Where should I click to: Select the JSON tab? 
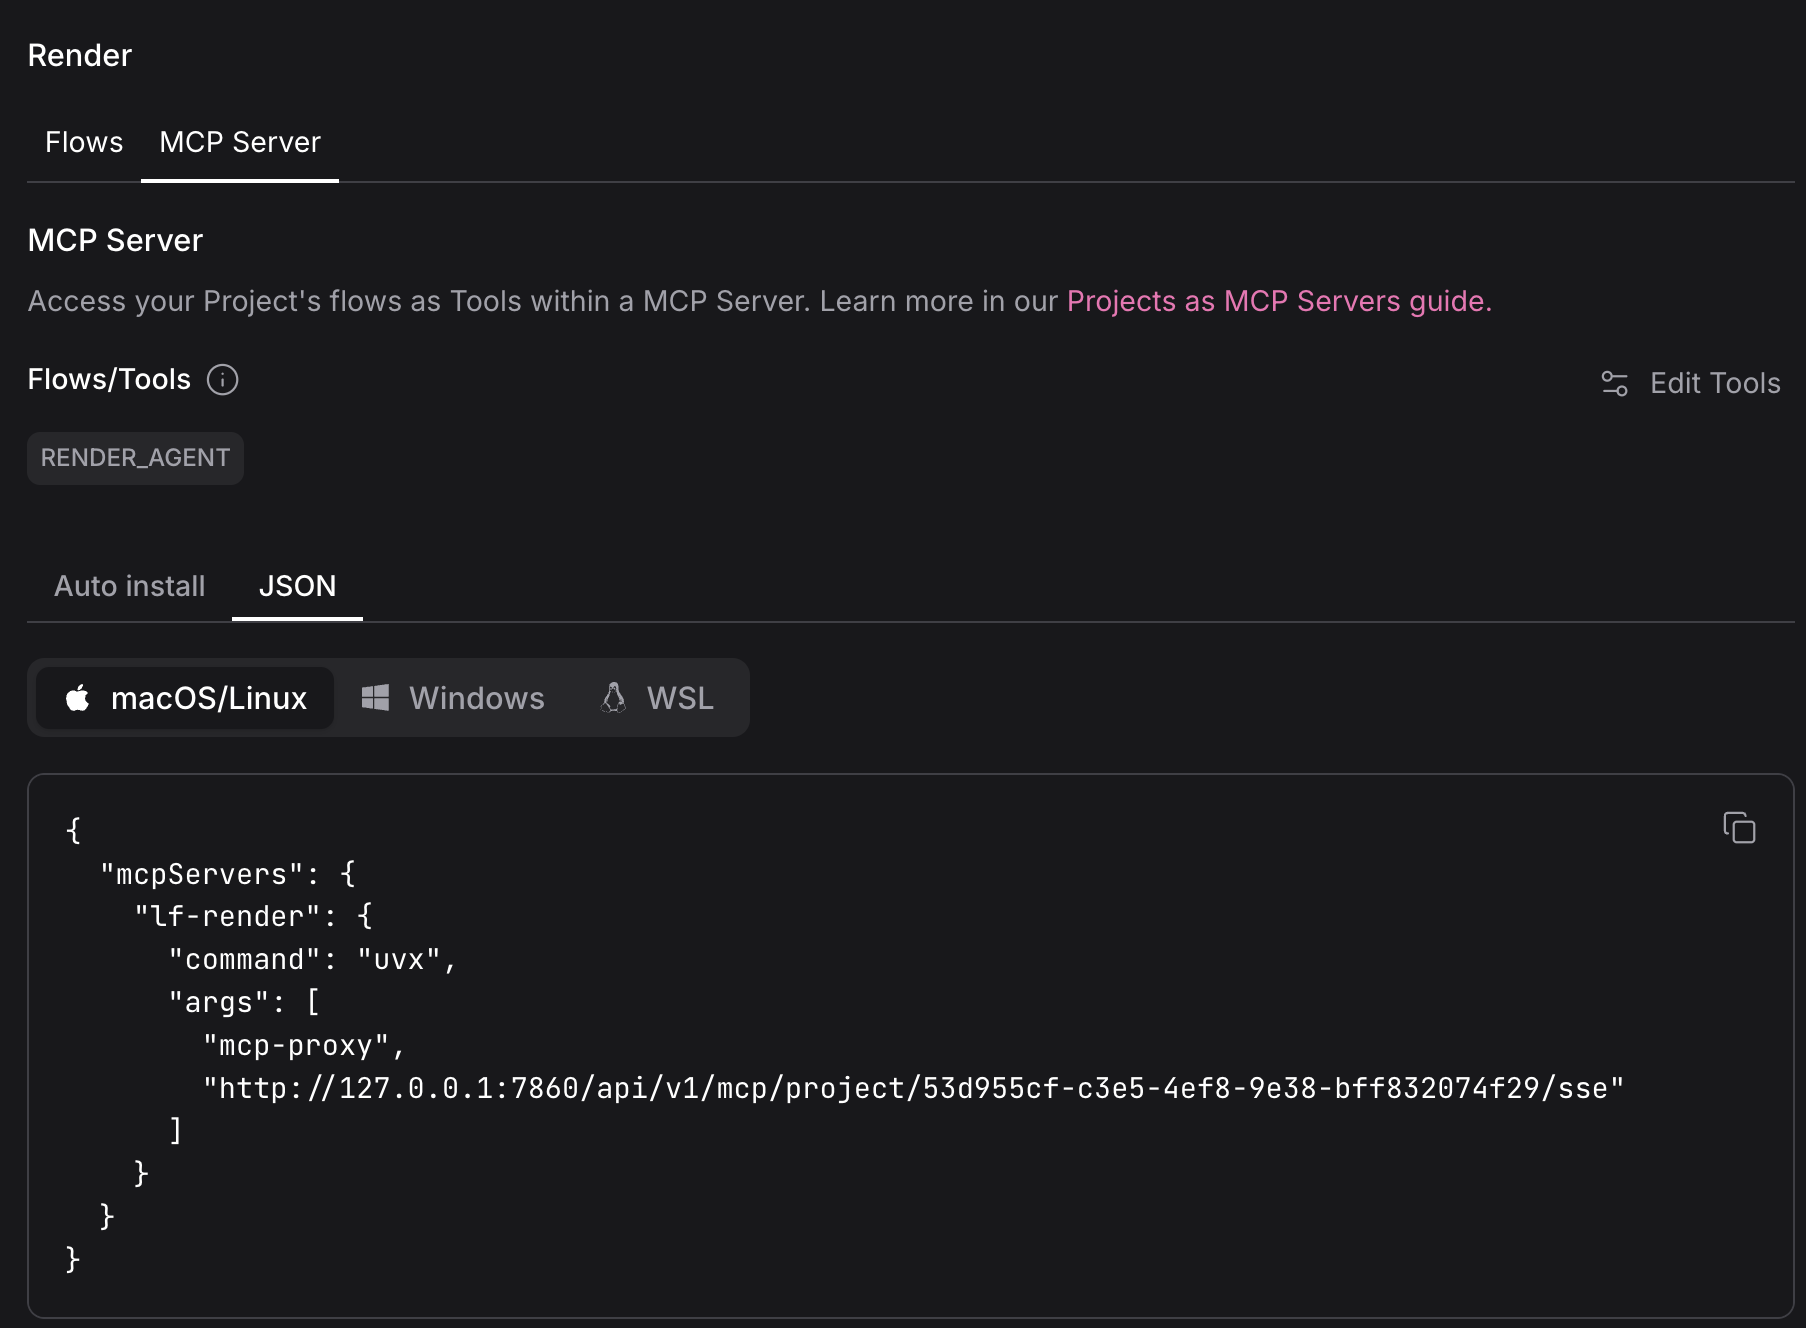(x=297, y=585)
